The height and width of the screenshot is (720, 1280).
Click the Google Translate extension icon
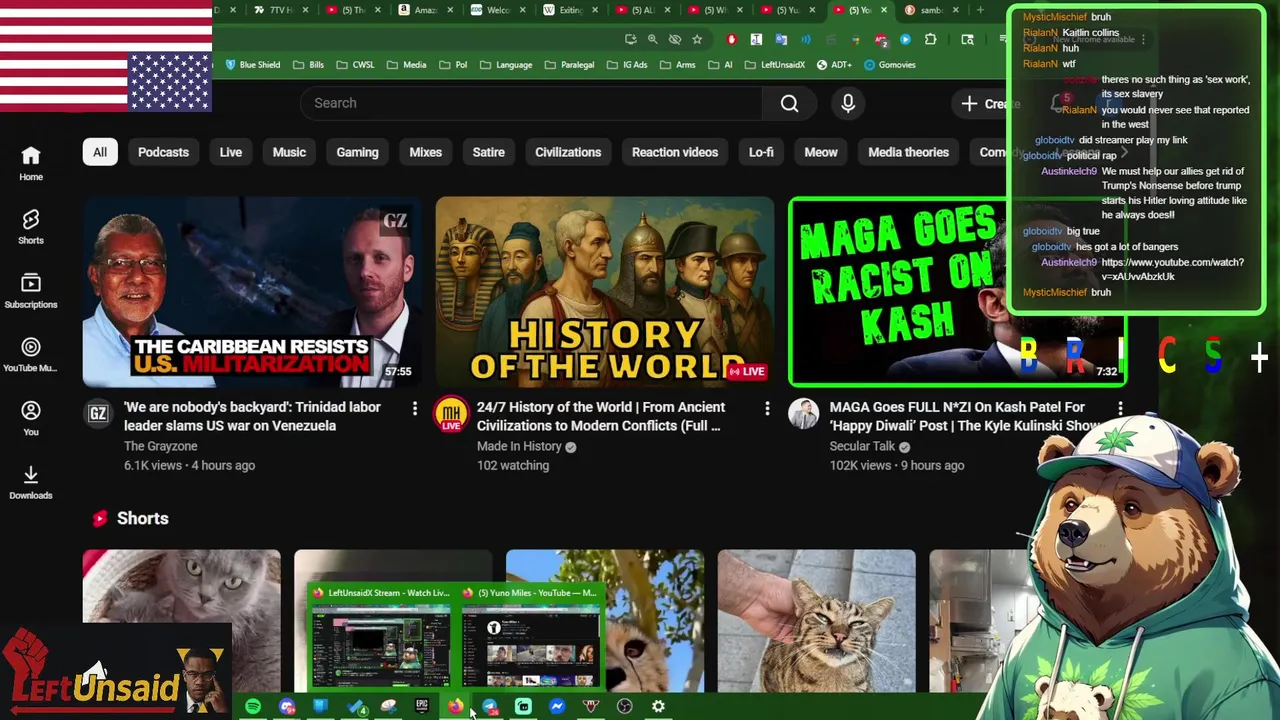pos(782,39)
